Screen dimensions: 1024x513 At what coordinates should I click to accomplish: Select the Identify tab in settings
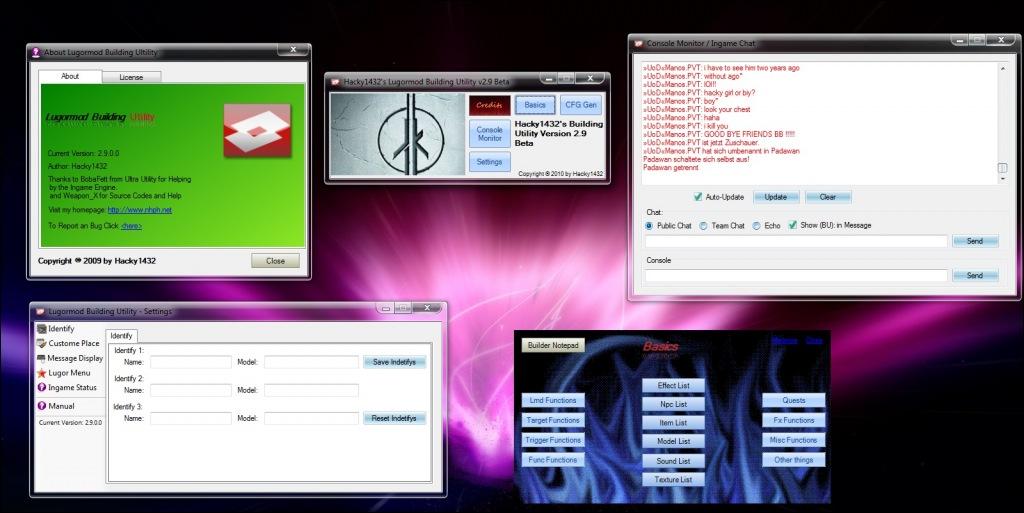(121, 336)
